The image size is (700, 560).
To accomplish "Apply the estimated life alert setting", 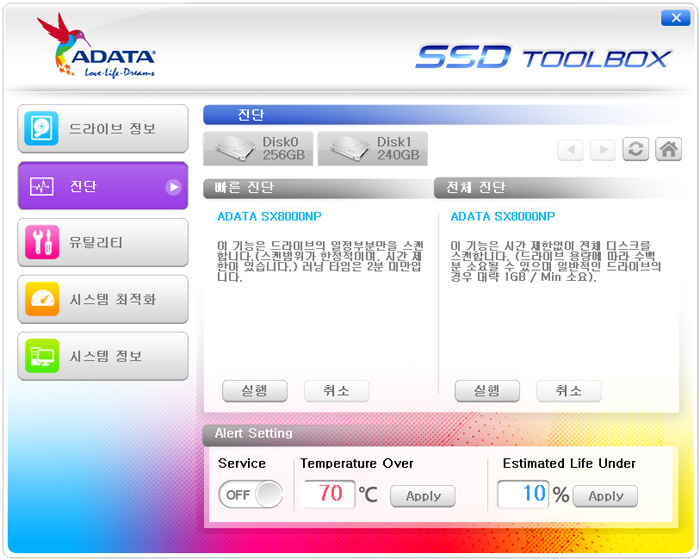I will tap(605, 496).
